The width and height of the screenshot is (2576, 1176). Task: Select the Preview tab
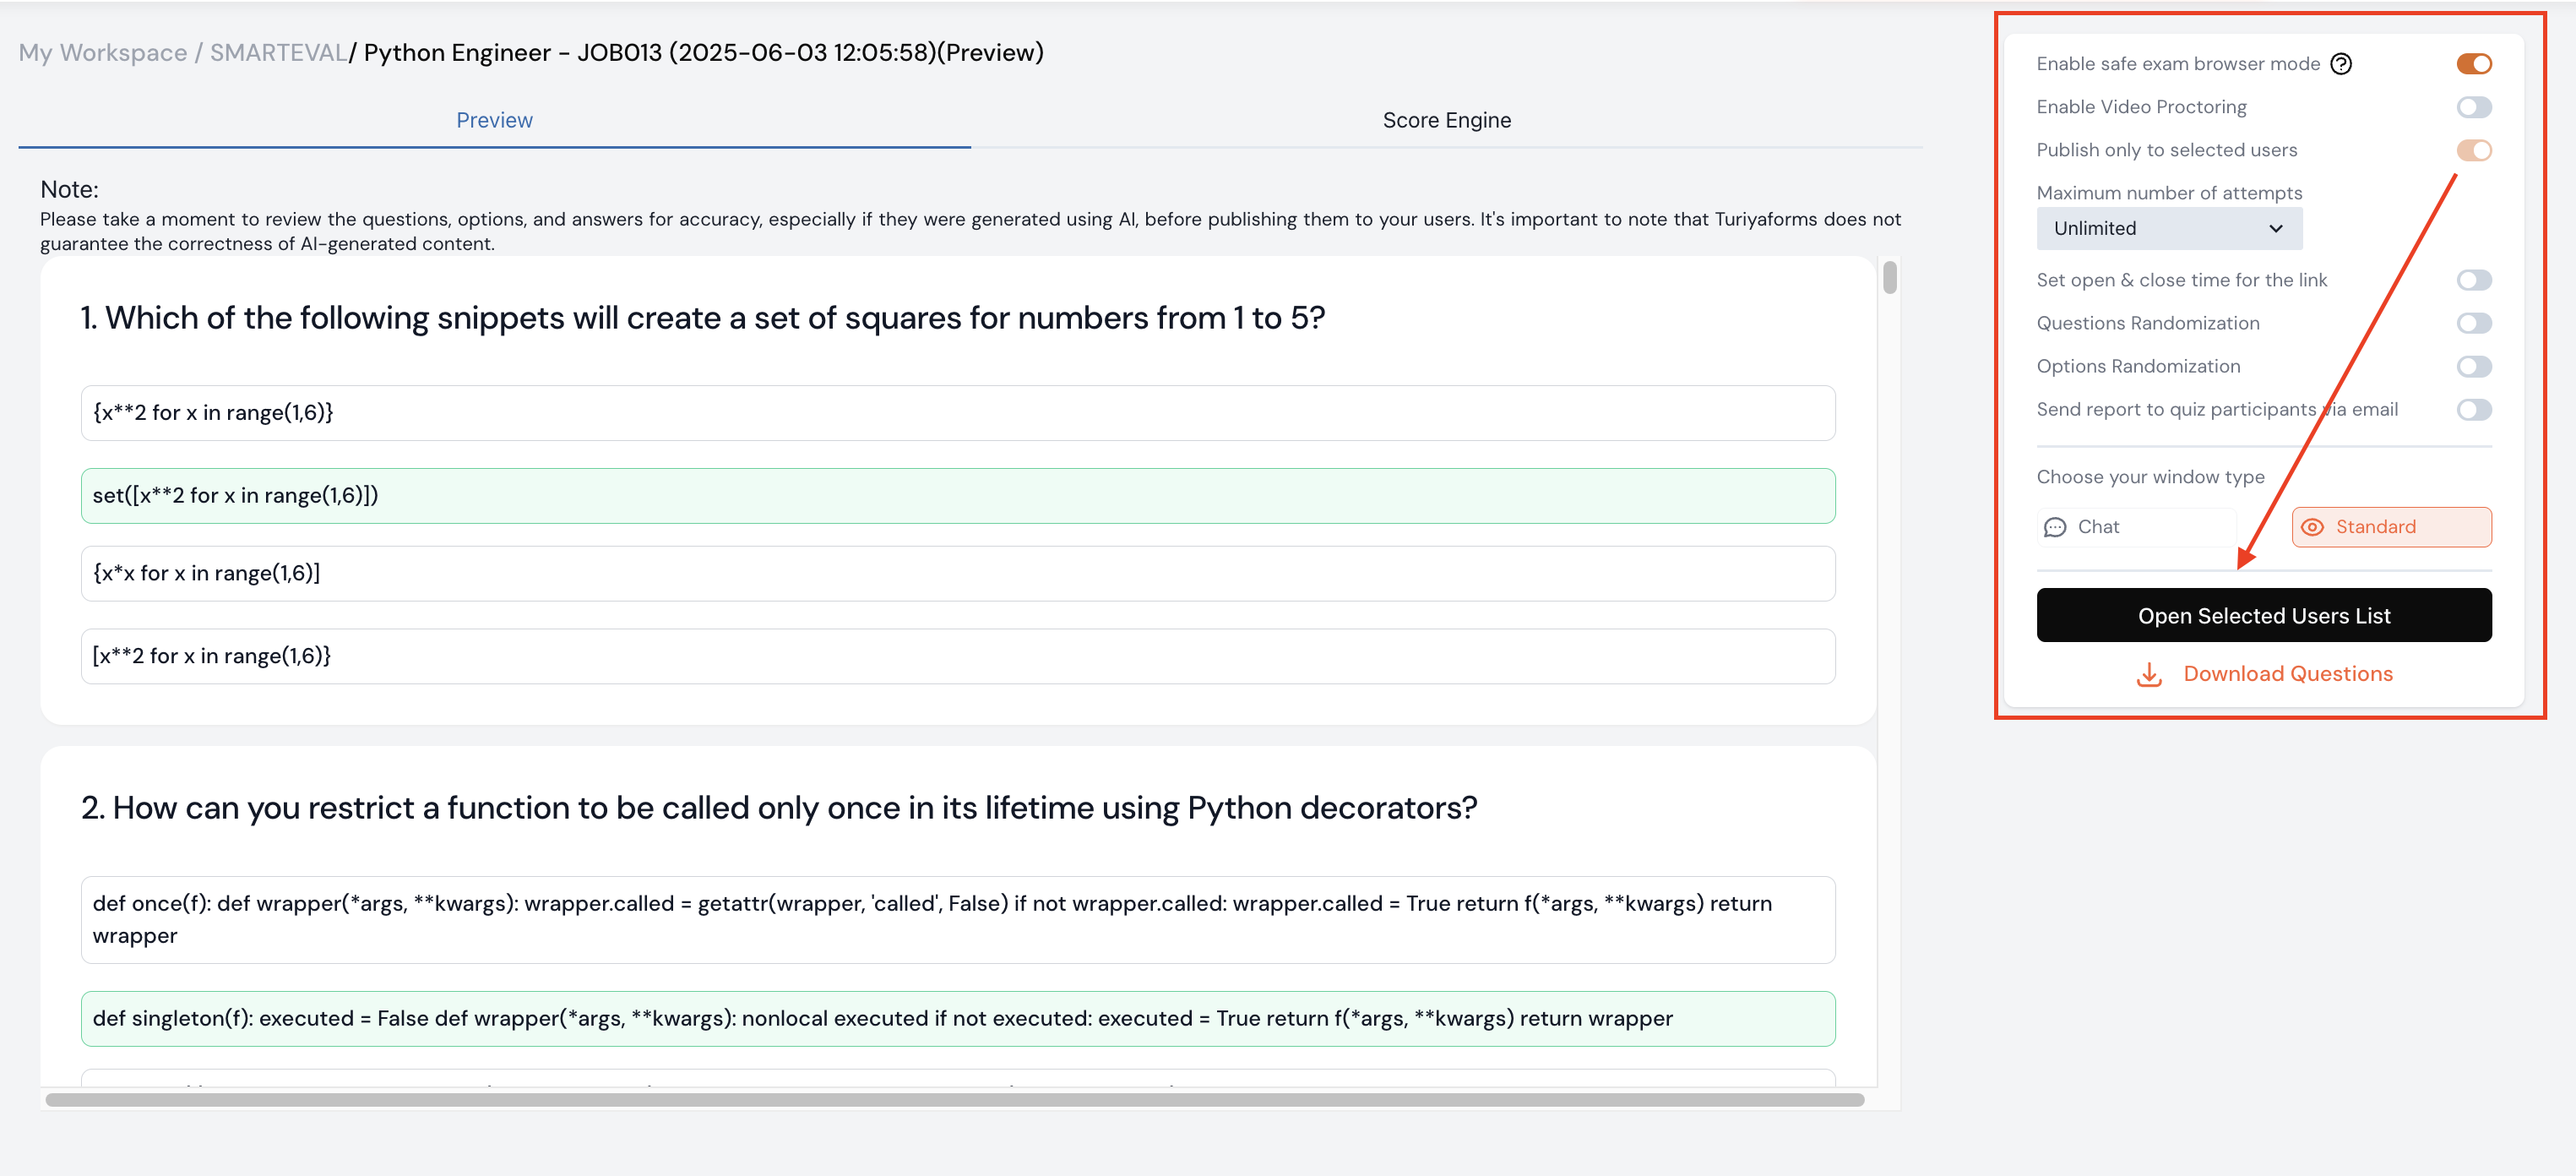pos(494,120)
